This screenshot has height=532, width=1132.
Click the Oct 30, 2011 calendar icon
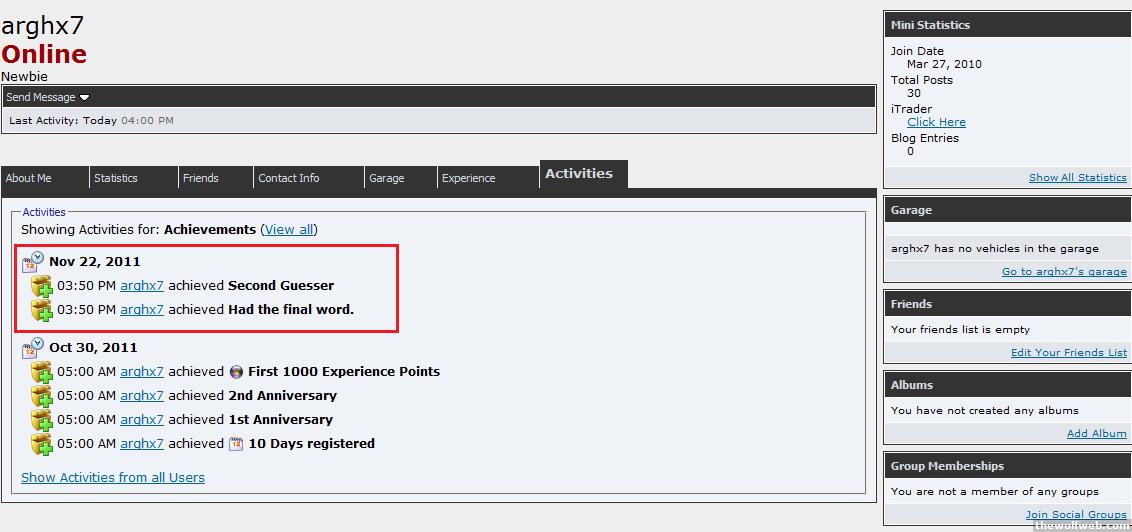[33, 347]
